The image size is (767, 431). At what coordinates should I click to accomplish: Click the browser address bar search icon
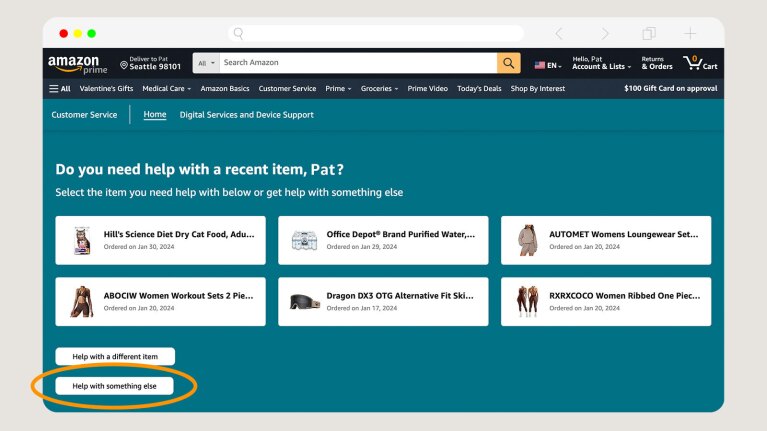coord(238,33)
